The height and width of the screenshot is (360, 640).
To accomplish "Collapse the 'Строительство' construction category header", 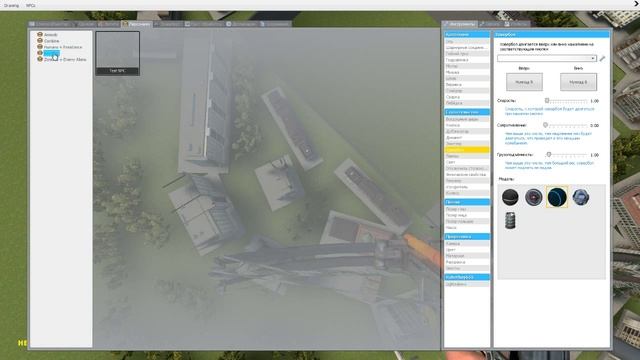I will tap(467, 112).
